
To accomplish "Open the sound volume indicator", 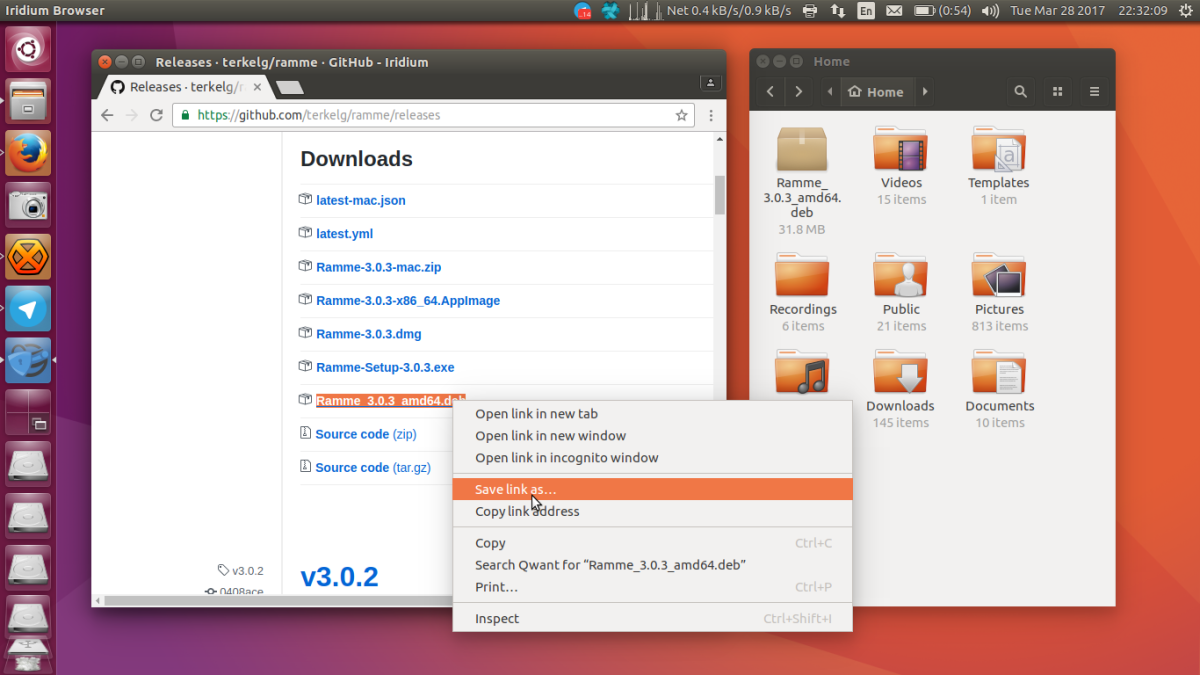I will (x=990, y=11).
